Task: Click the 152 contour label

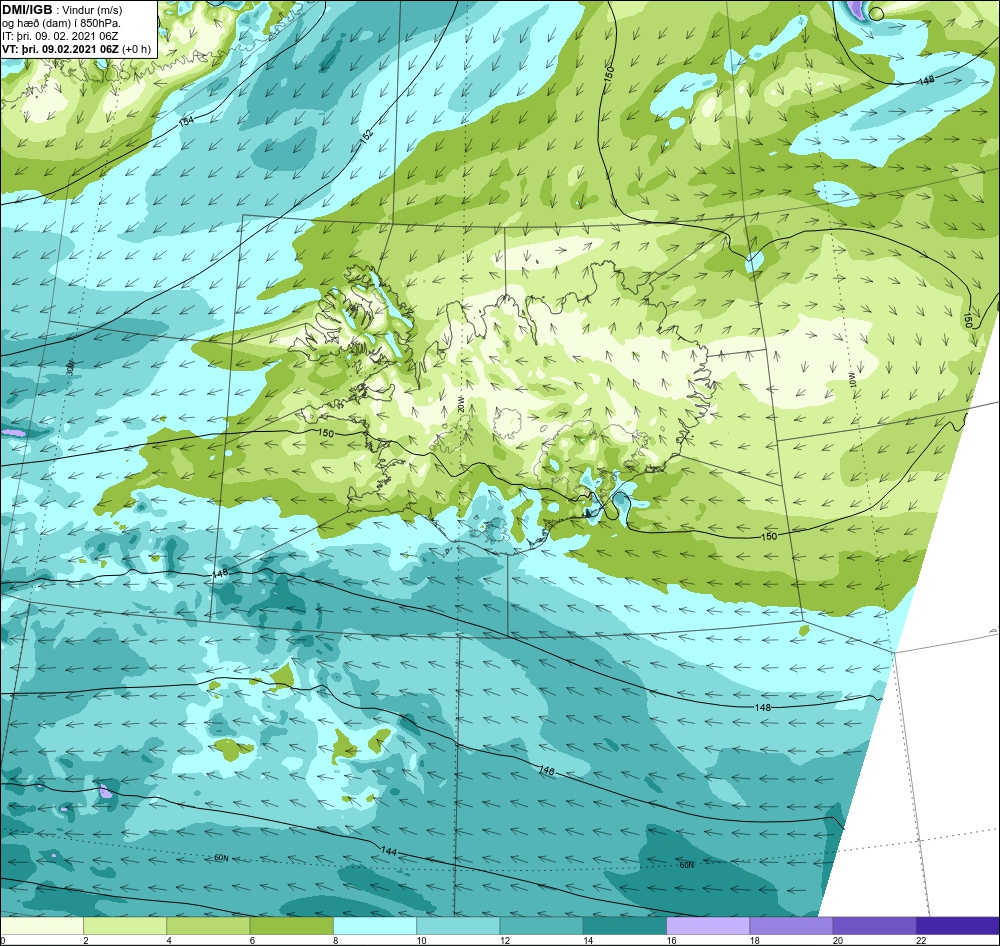Action: tap(366, 137)
